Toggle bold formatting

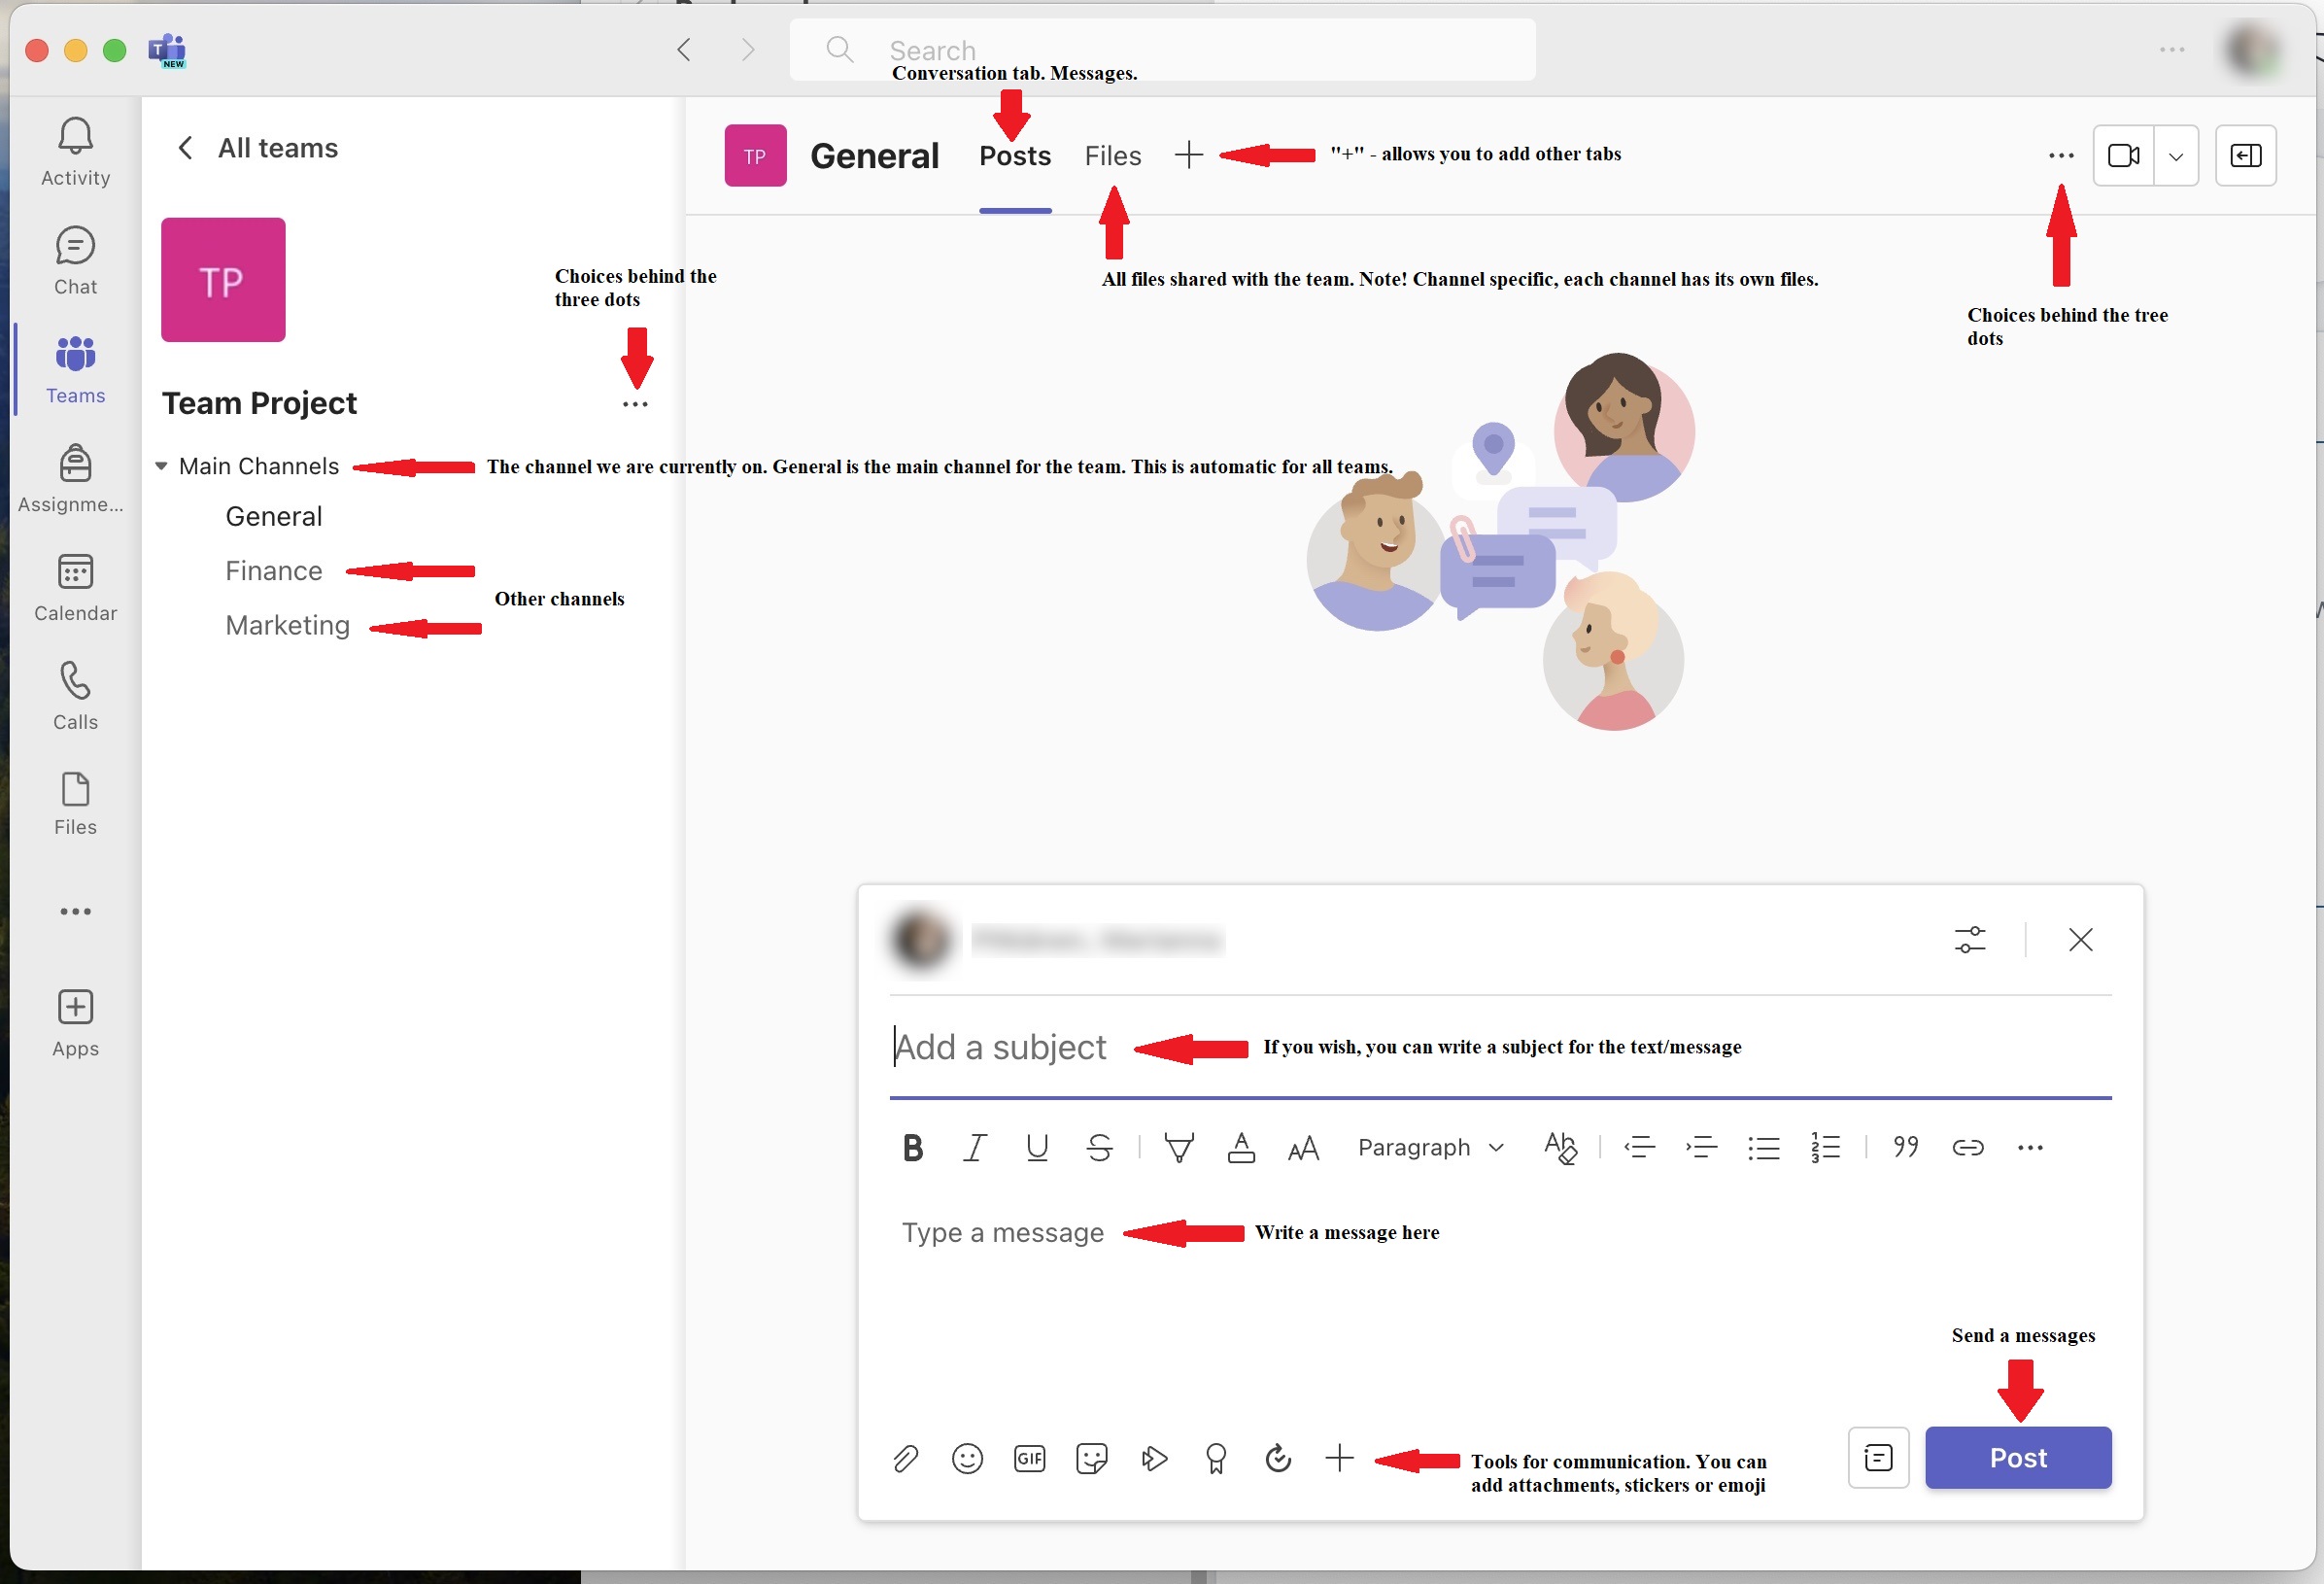pos(912,1147)
